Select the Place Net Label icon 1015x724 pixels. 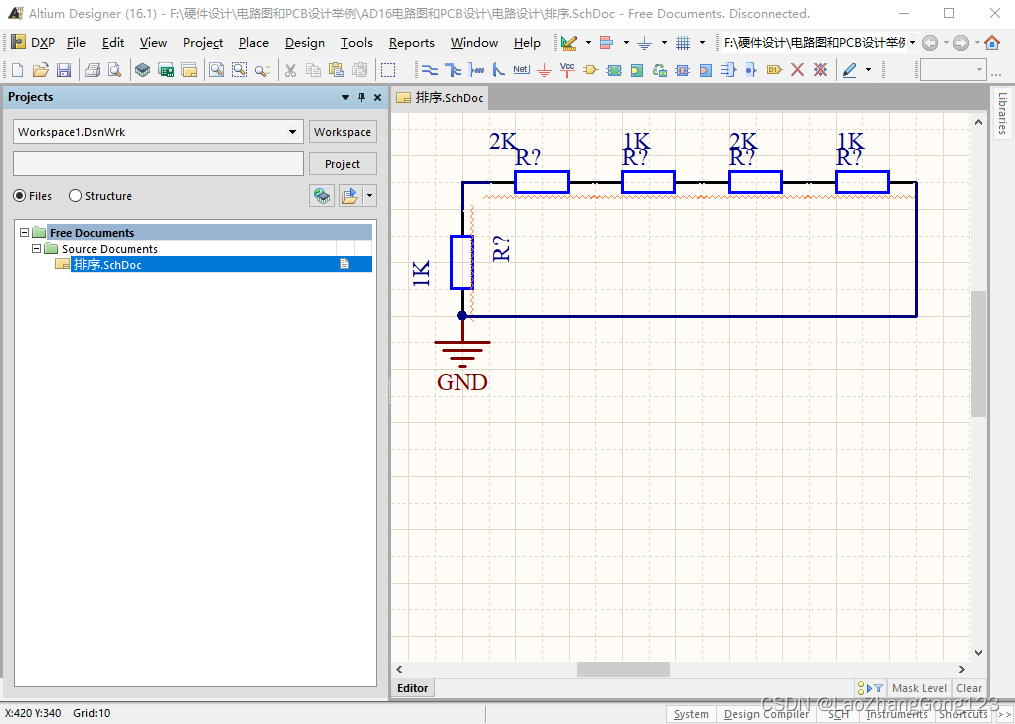[x=521, y=69]
